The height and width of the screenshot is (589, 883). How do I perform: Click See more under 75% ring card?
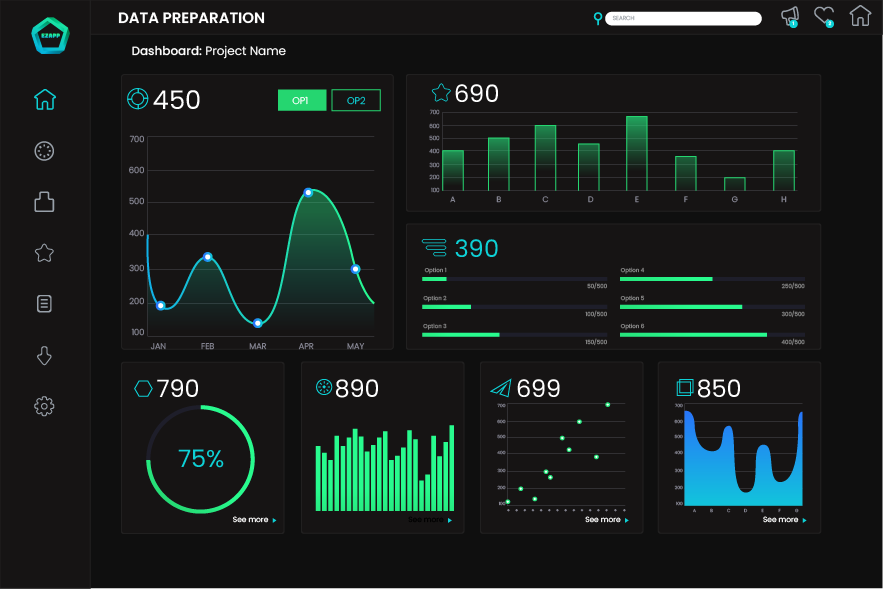[x=253, y=520]
